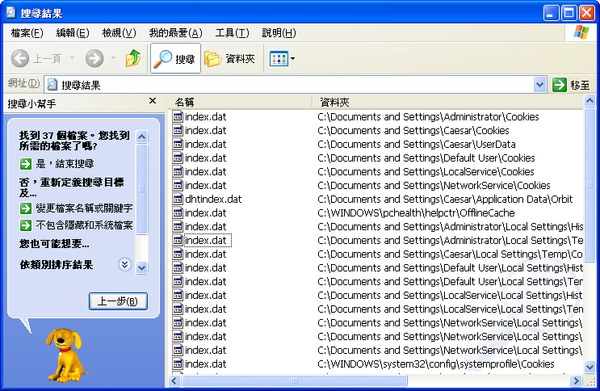The width and height of the screenshot is (600, 391).
Task: Select index.dat in LocalService\Cookies
Action: point(205,171)
